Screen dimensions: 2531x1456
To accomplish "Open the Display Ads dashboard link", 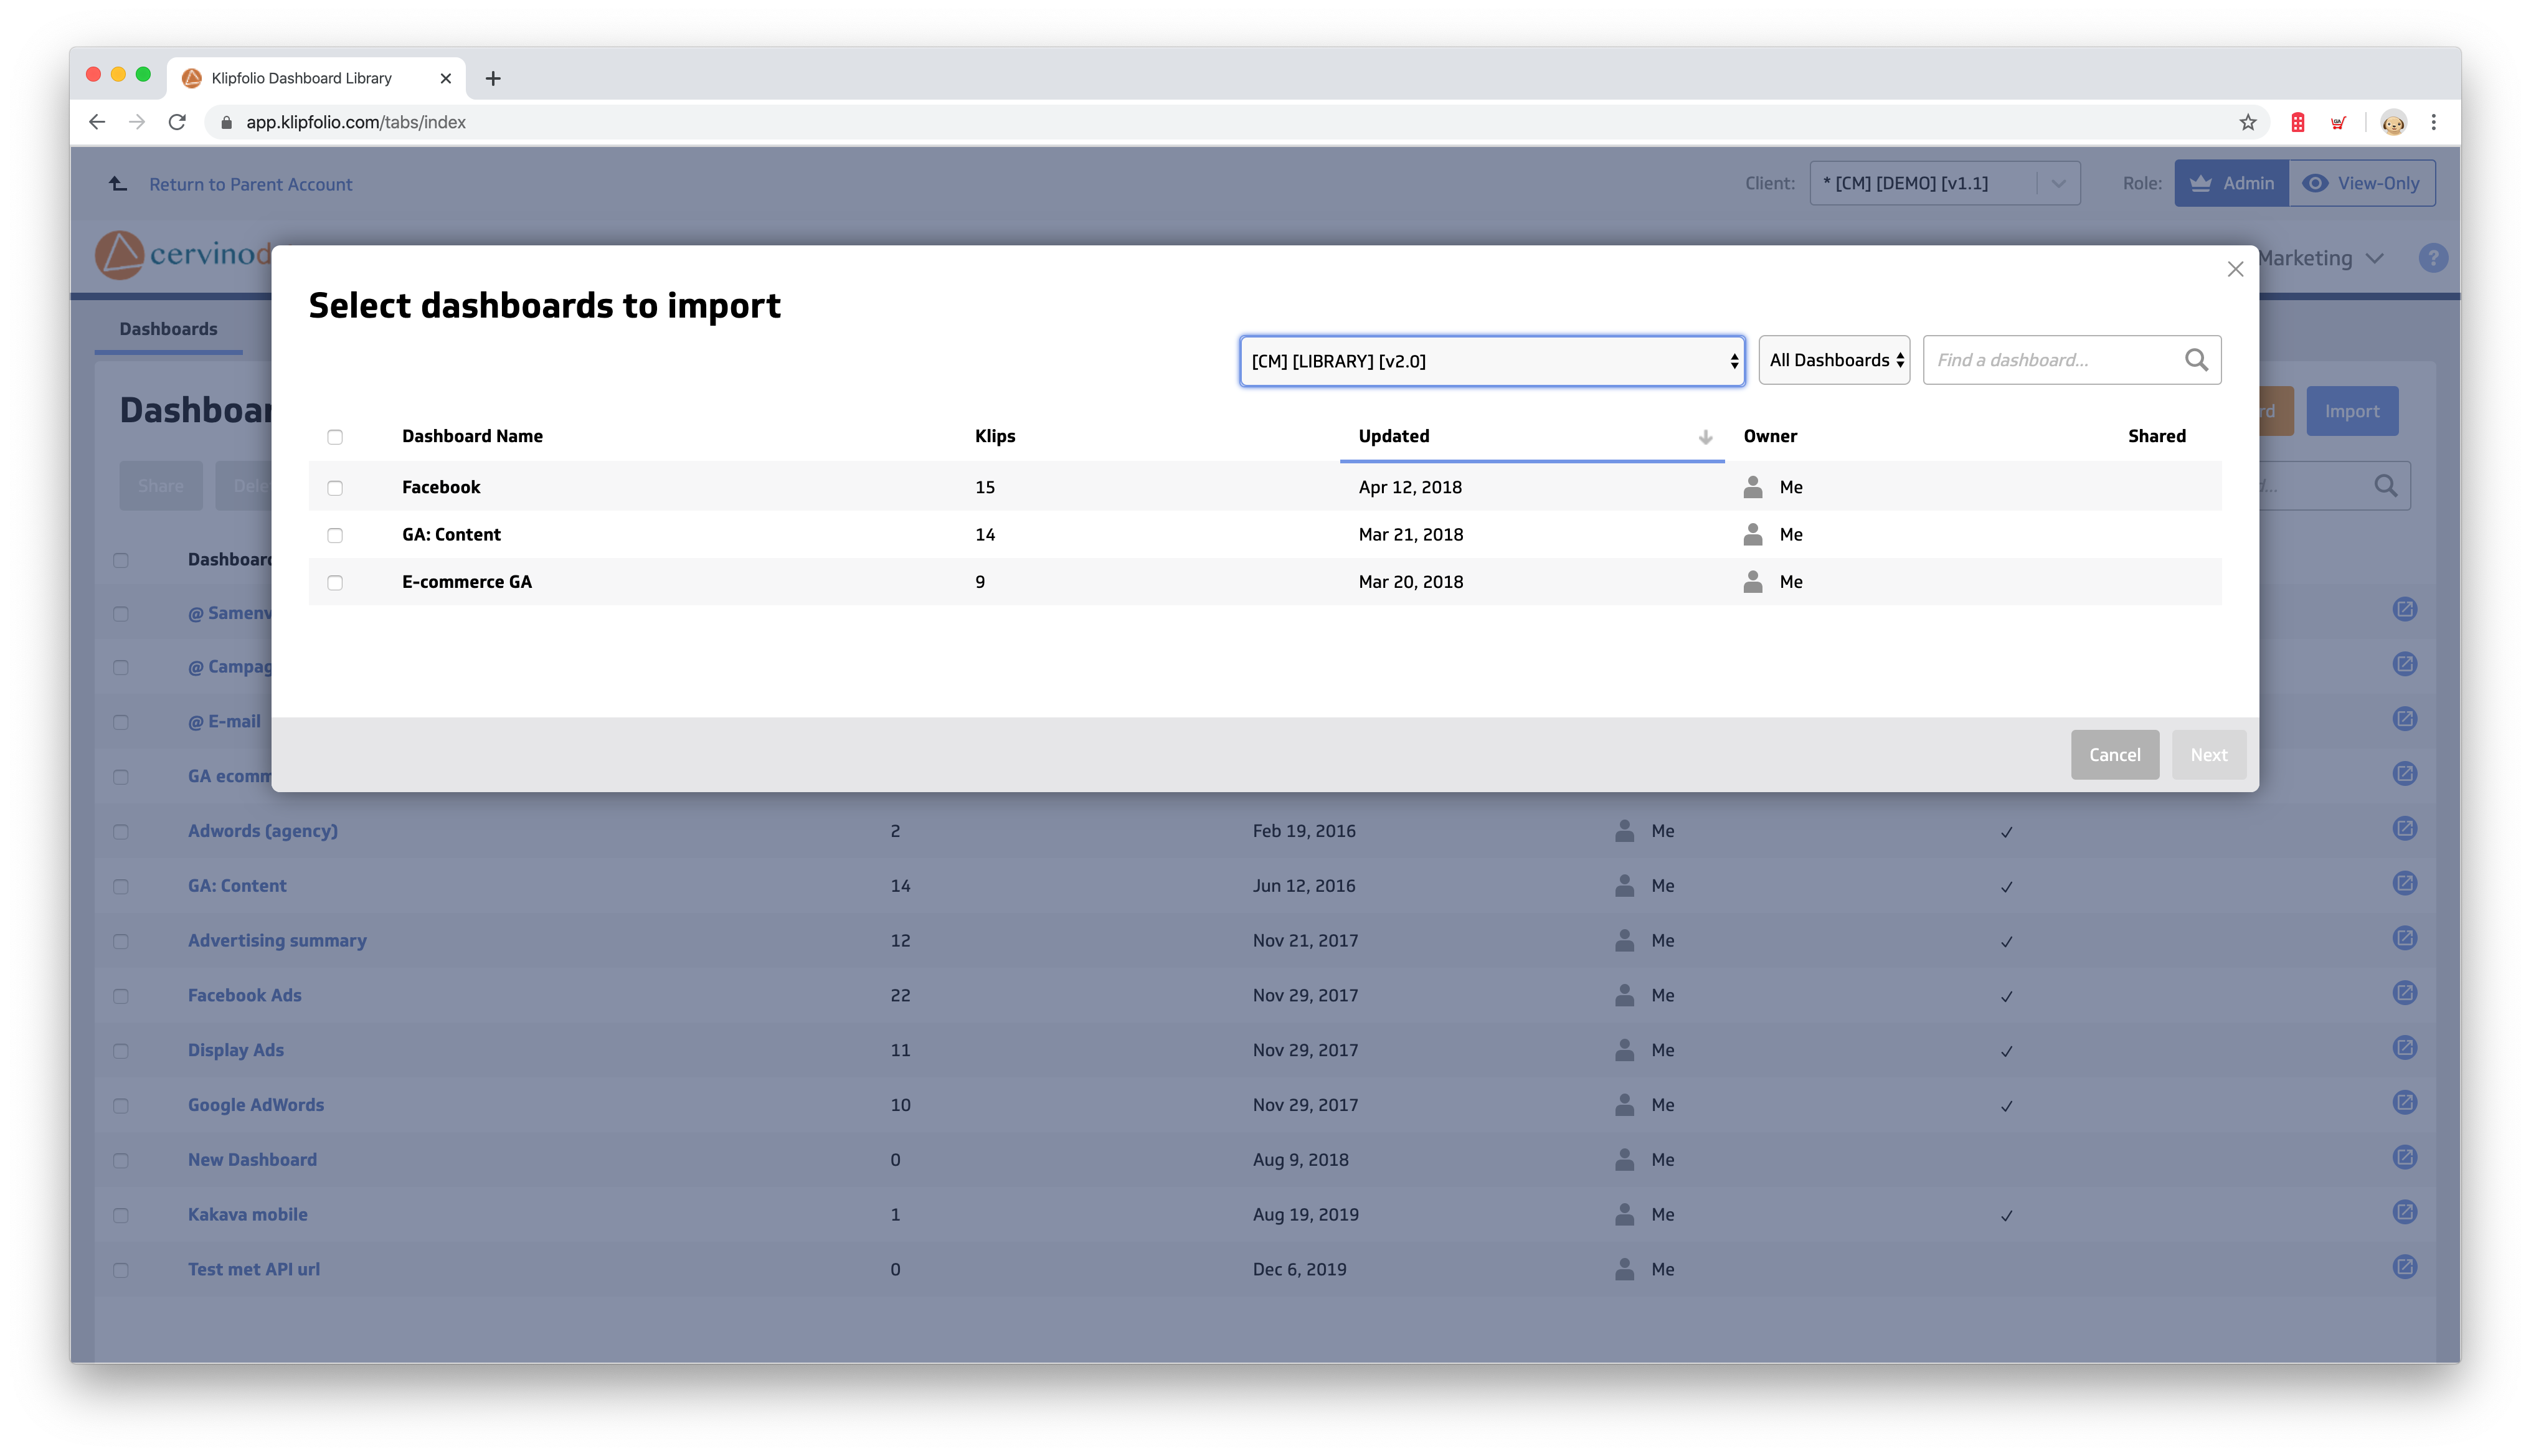I will (236, 1049).
